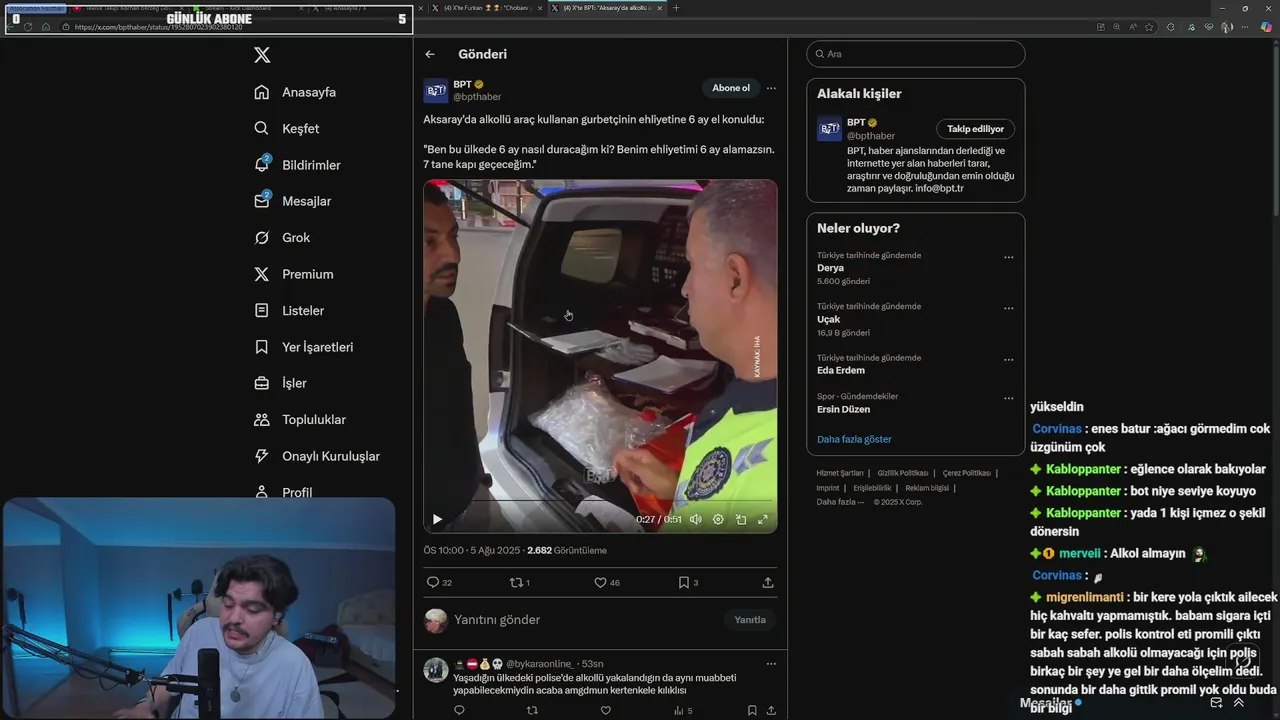The height and width of the screenshot is (720, 1280).
Task: Add page to favorites star icon
Action: tap(1149, 27)
